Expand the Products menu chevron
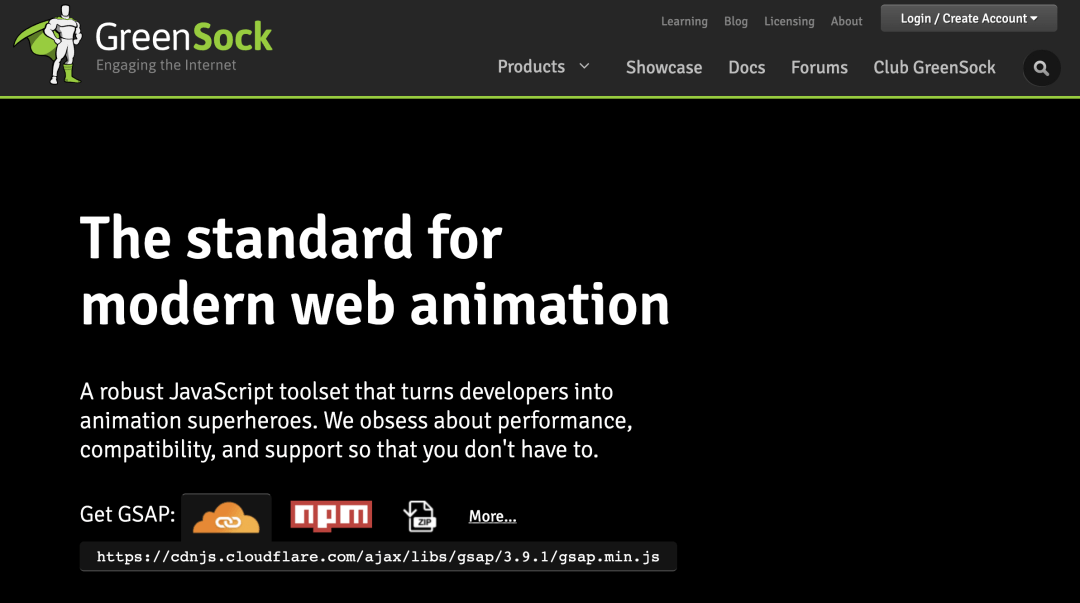Viewport: 1080px width, 603px height. point(585,66)
